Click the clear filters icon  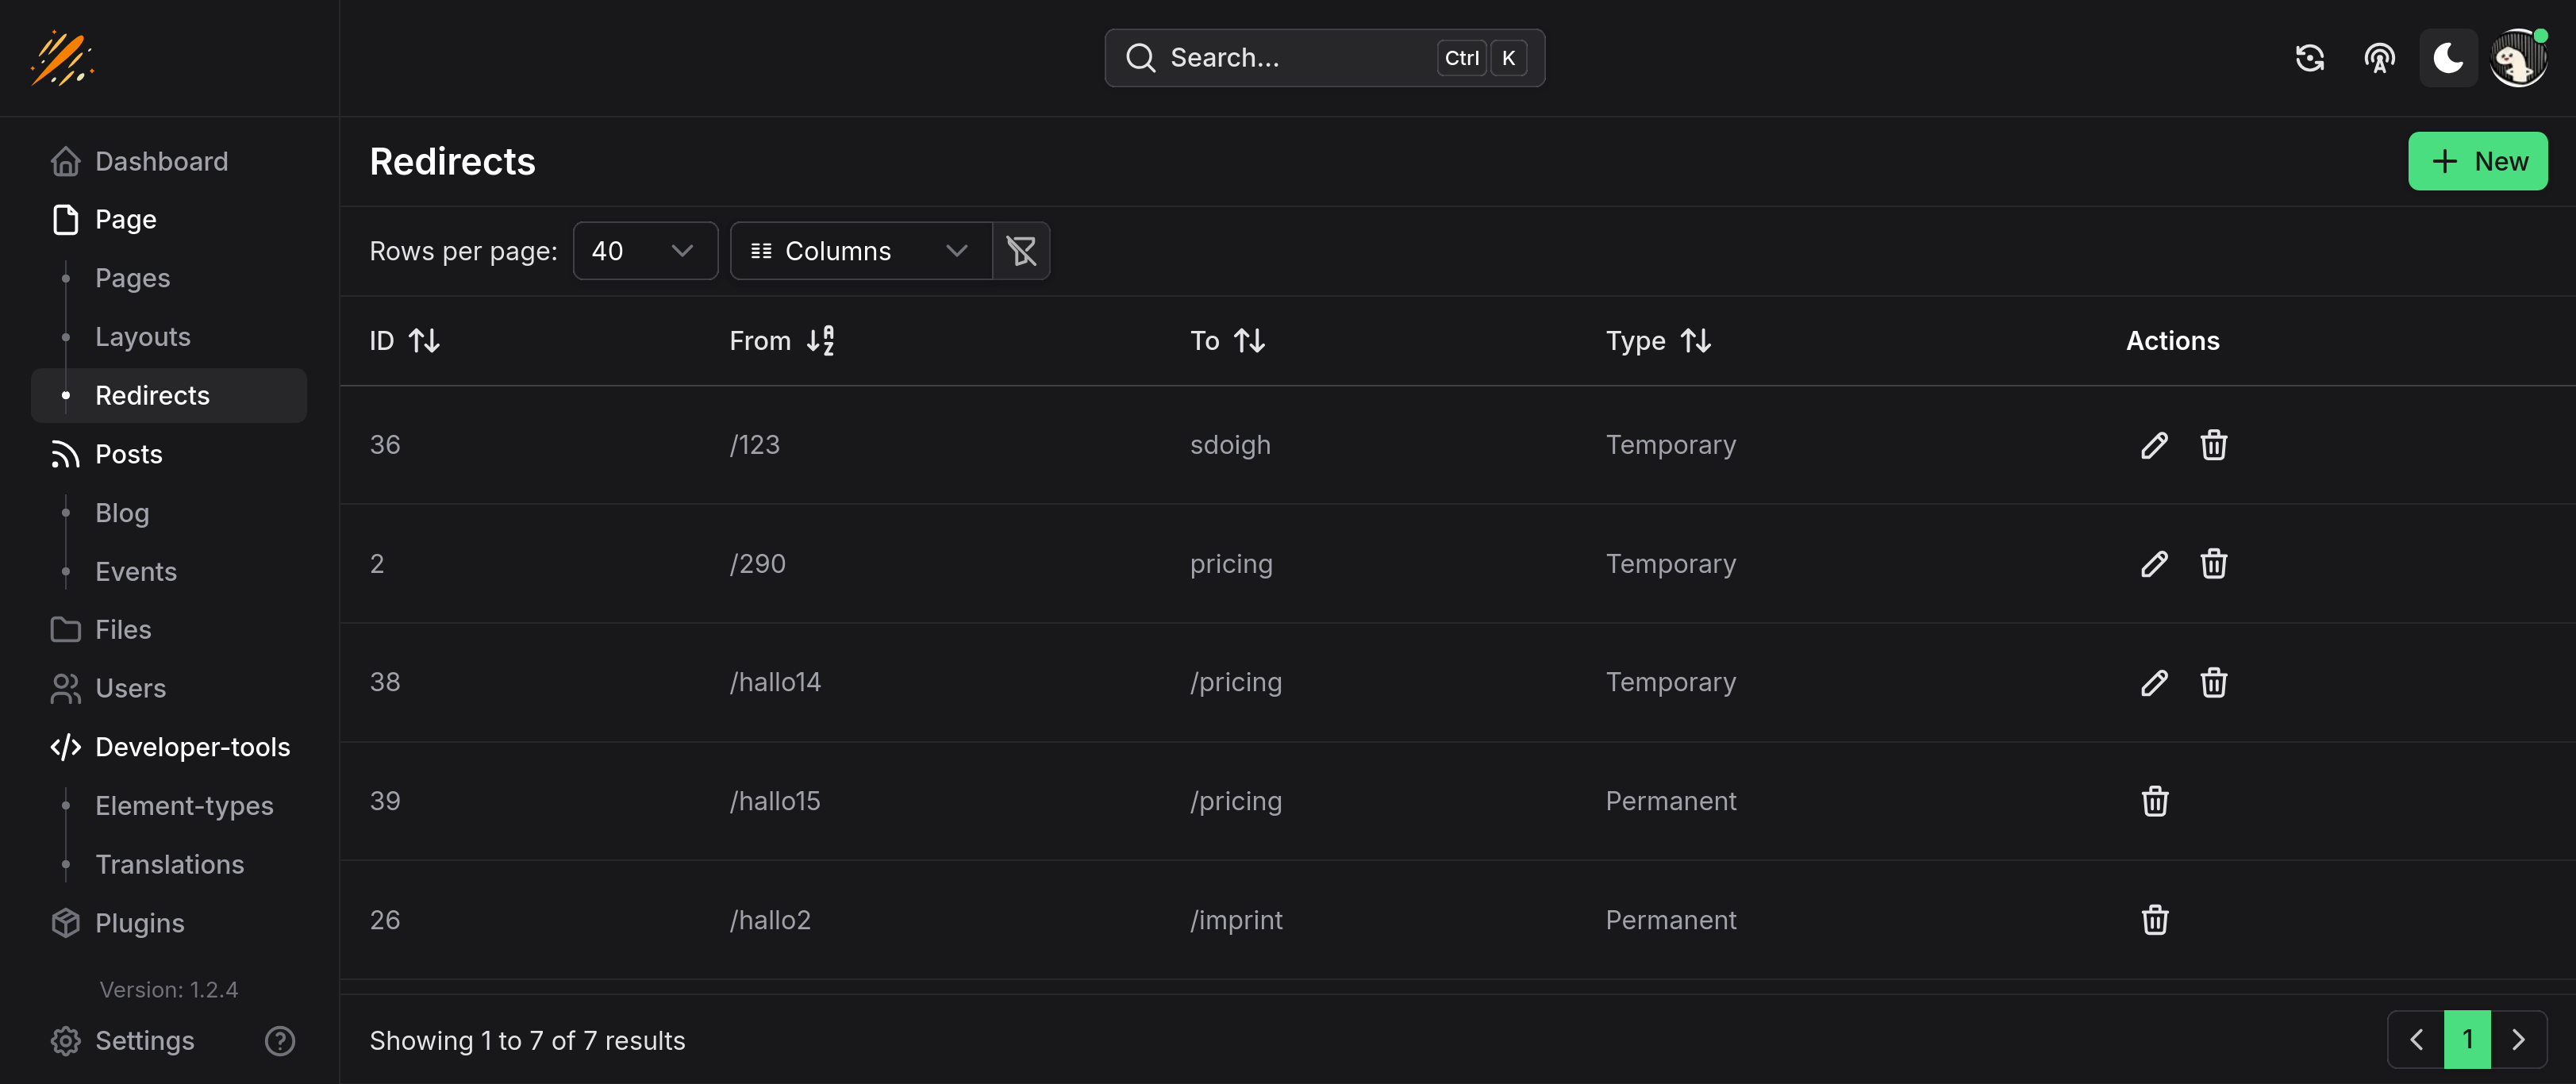point(1021,251)
